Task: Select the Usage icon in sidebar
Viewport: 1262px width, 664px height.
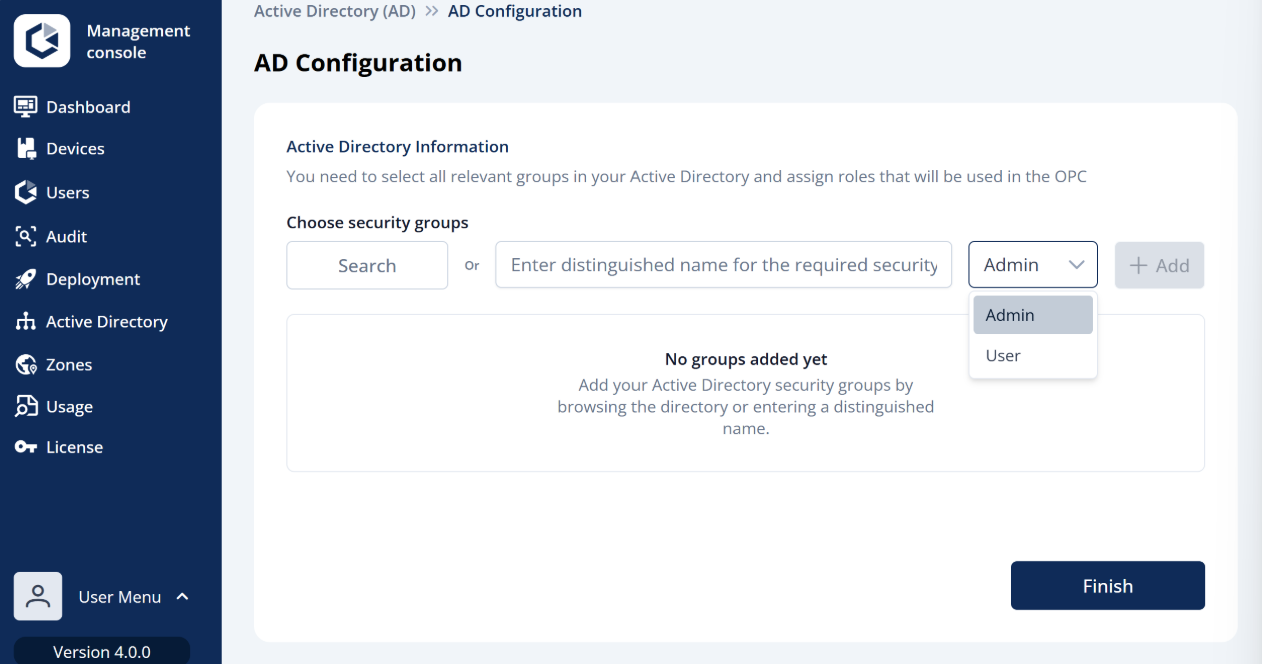Action: [26, 407]
